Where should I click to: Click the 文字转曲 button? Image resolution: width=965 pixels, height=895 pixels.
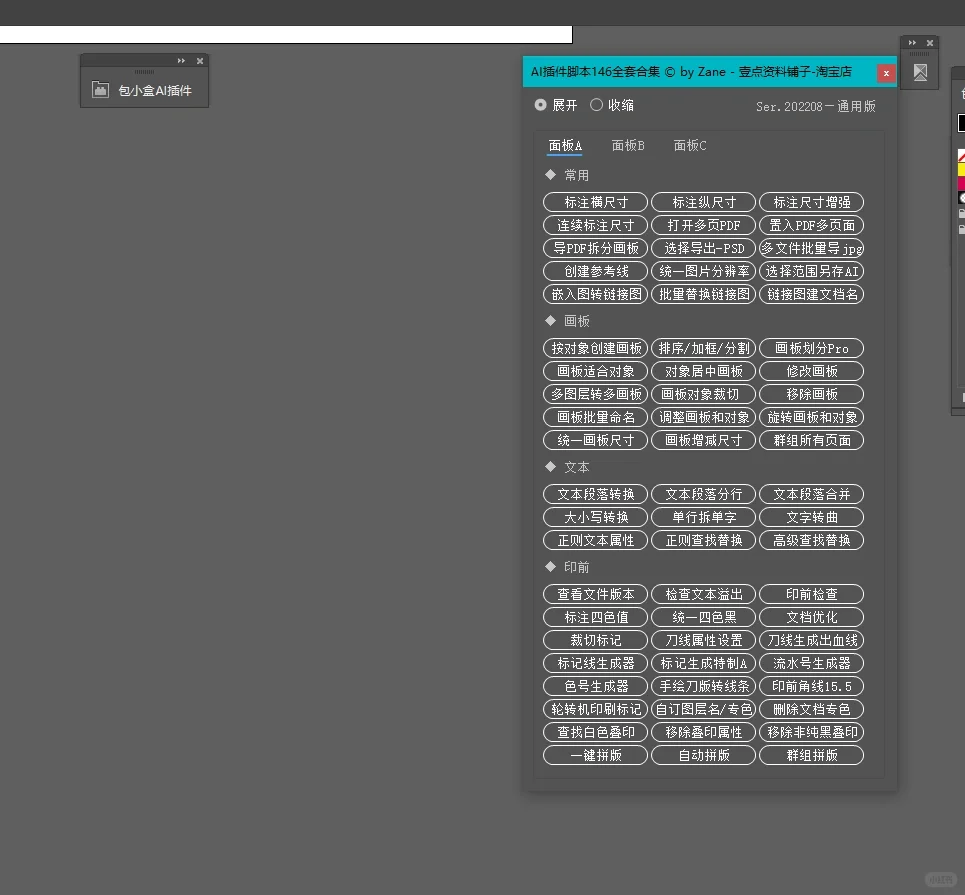(812, 517)
